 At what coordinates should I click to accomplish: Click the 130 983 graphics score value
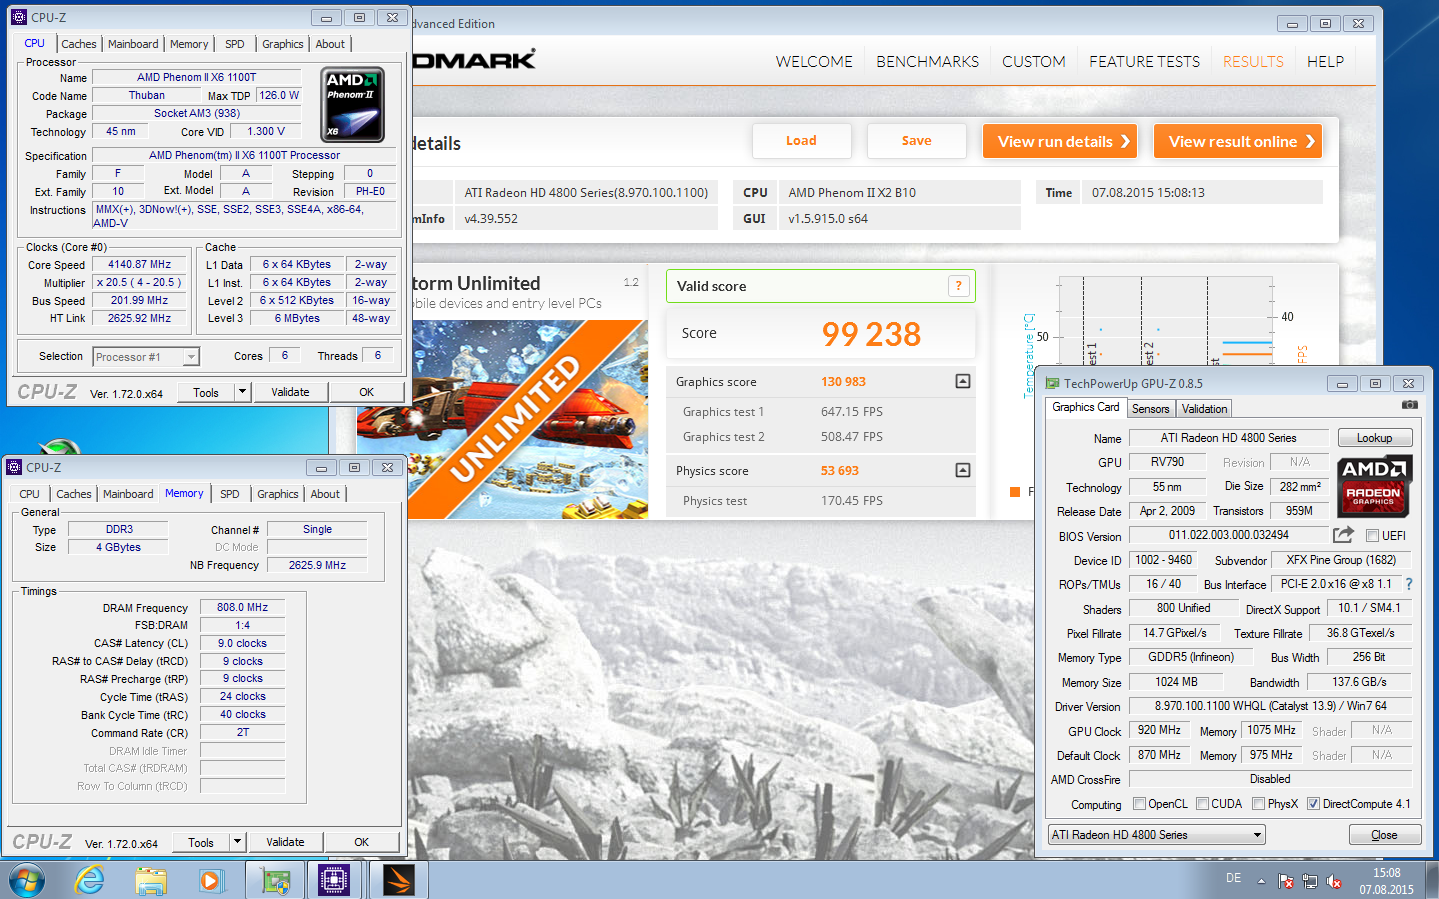click(x=843, y=382)
